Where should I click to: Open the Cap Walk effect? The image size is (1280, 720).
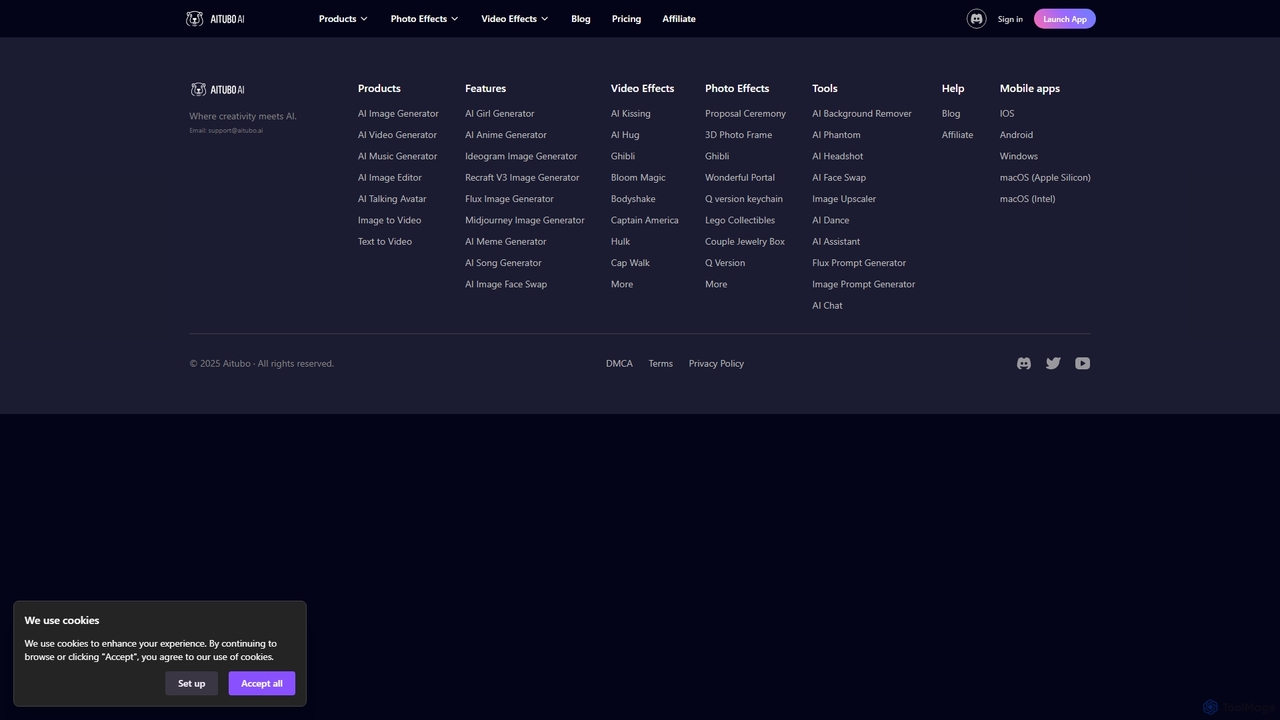[630, 263]
